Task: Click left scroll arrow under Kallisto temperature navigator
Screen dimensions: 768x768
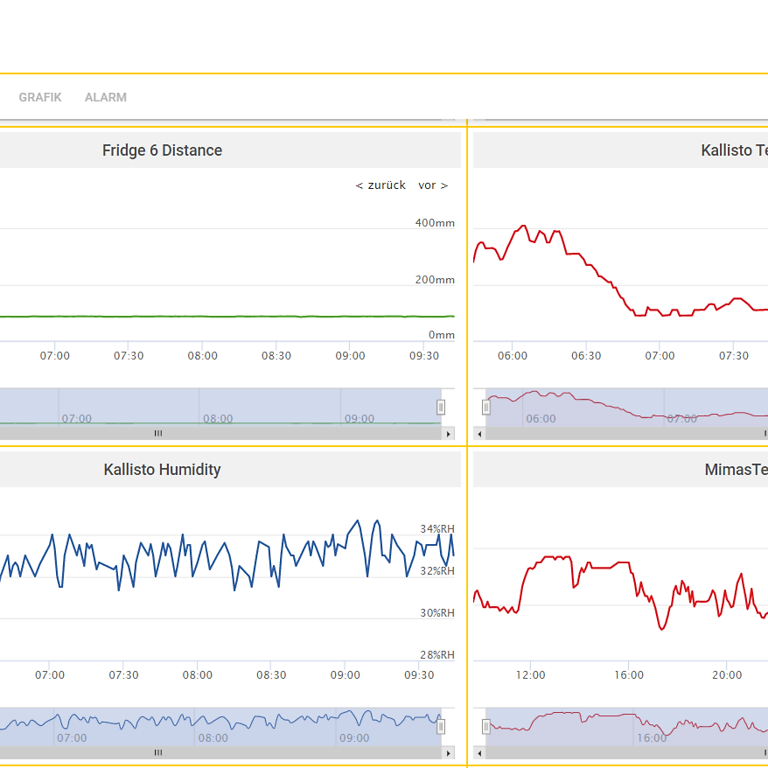Action: [479, 433]
